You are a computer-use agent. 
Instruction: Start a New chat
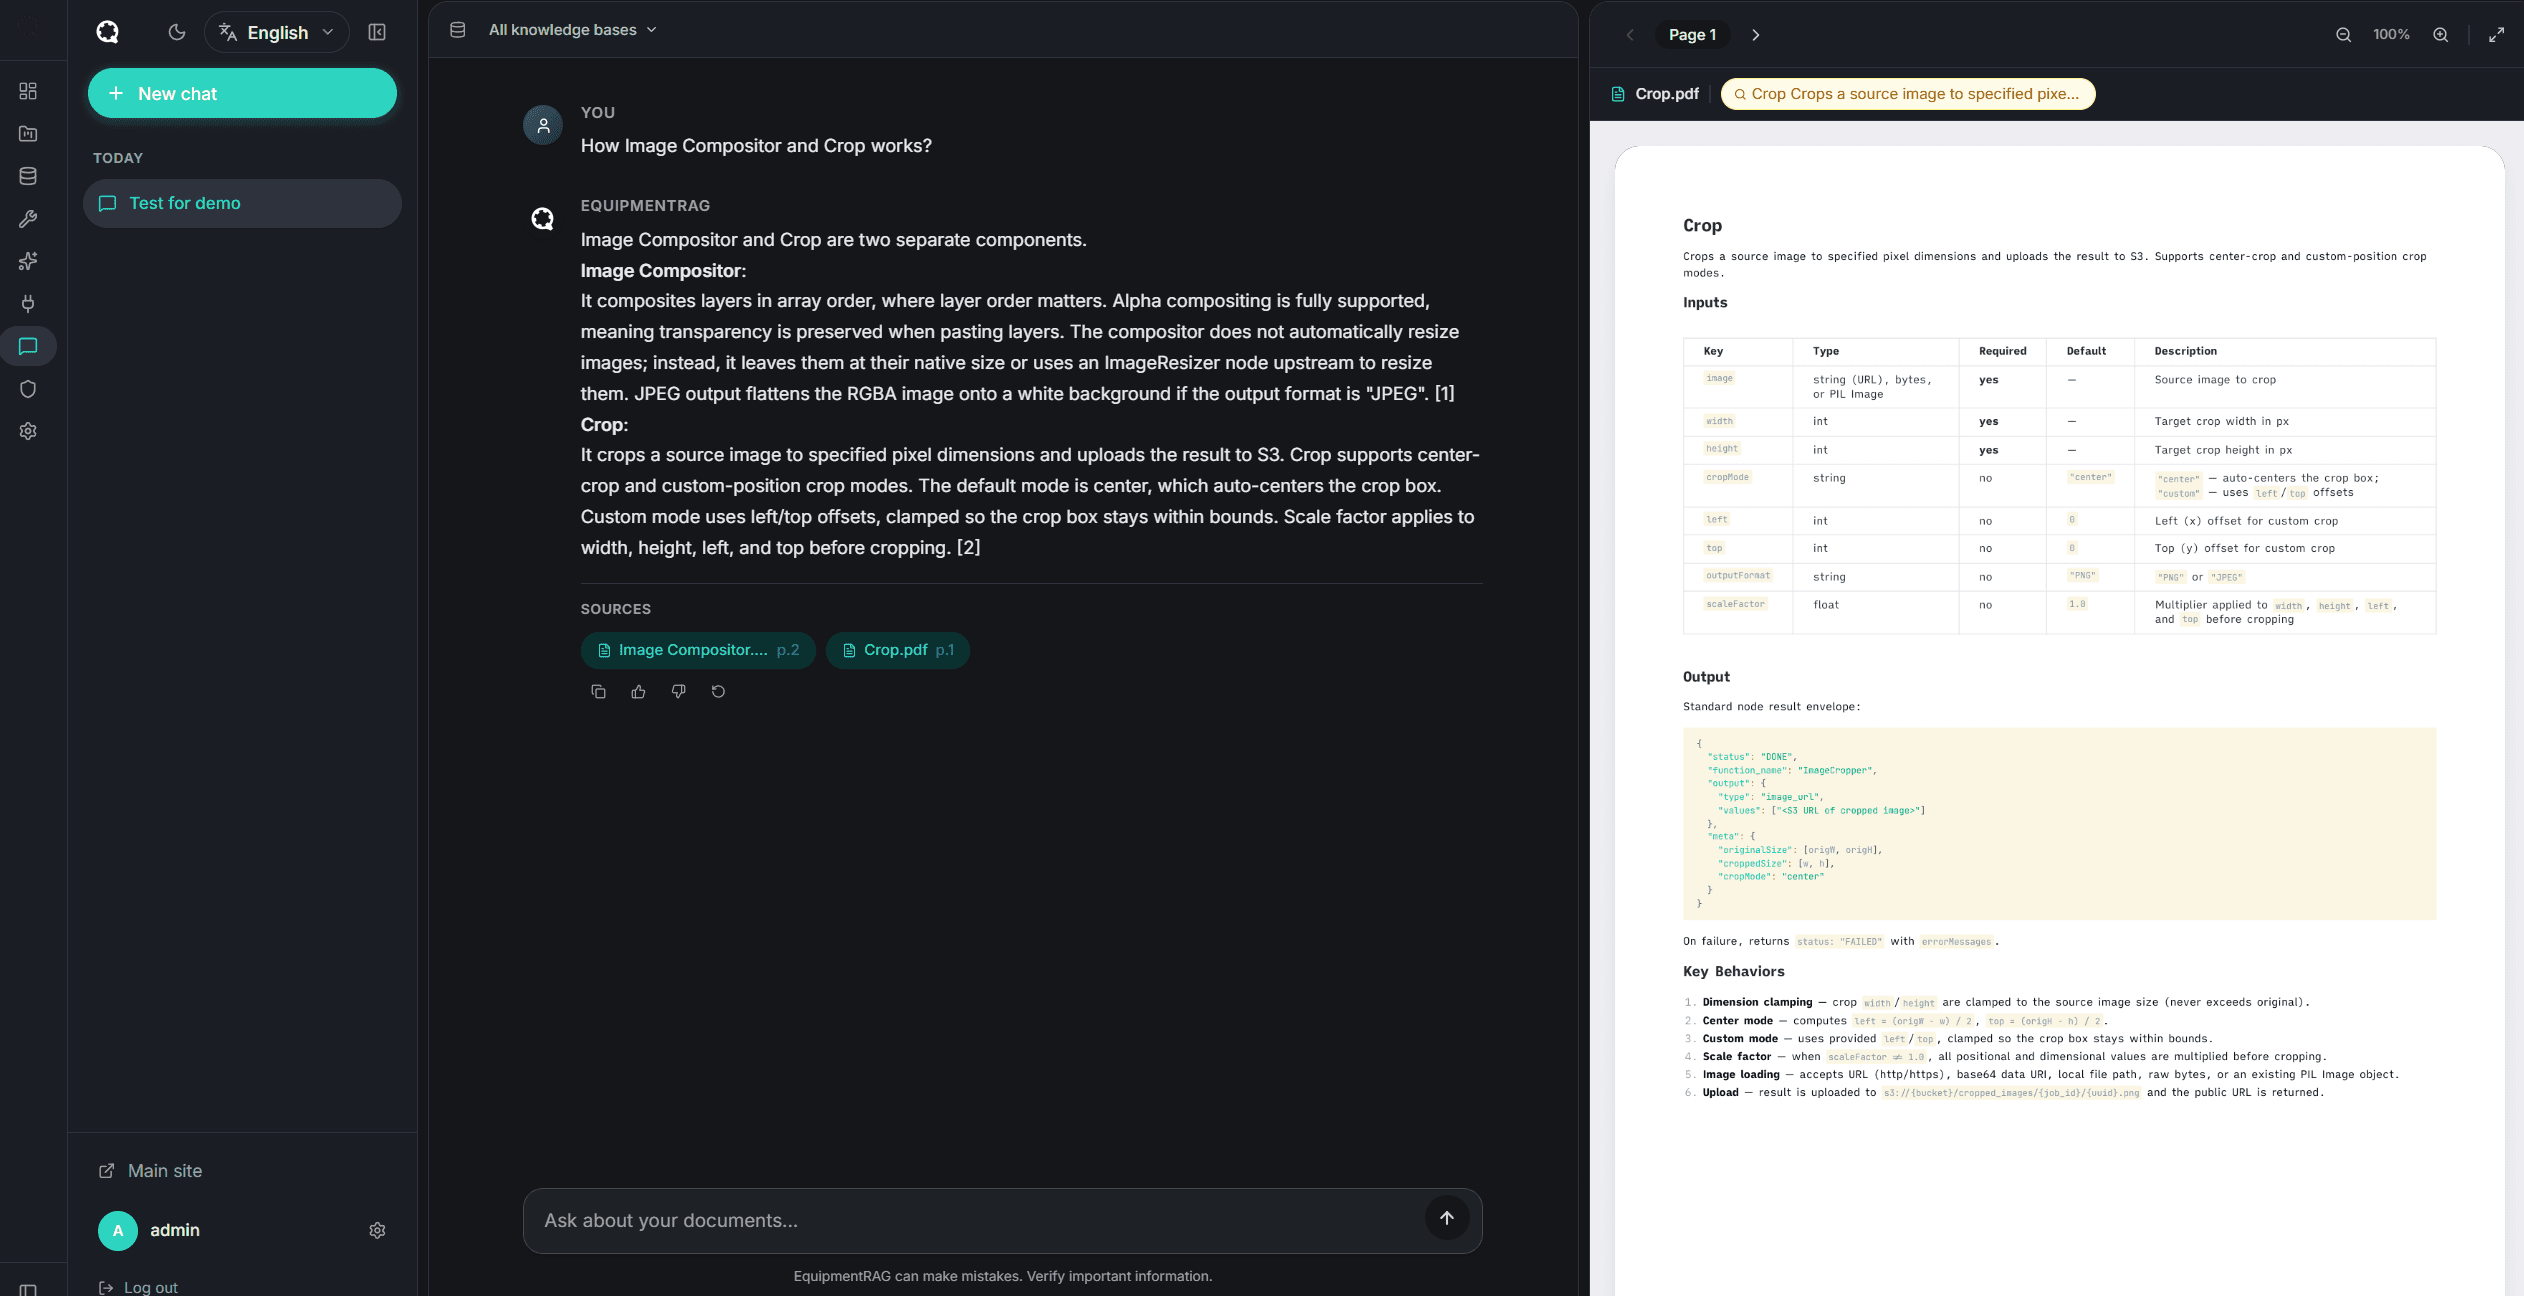point(242,93)
